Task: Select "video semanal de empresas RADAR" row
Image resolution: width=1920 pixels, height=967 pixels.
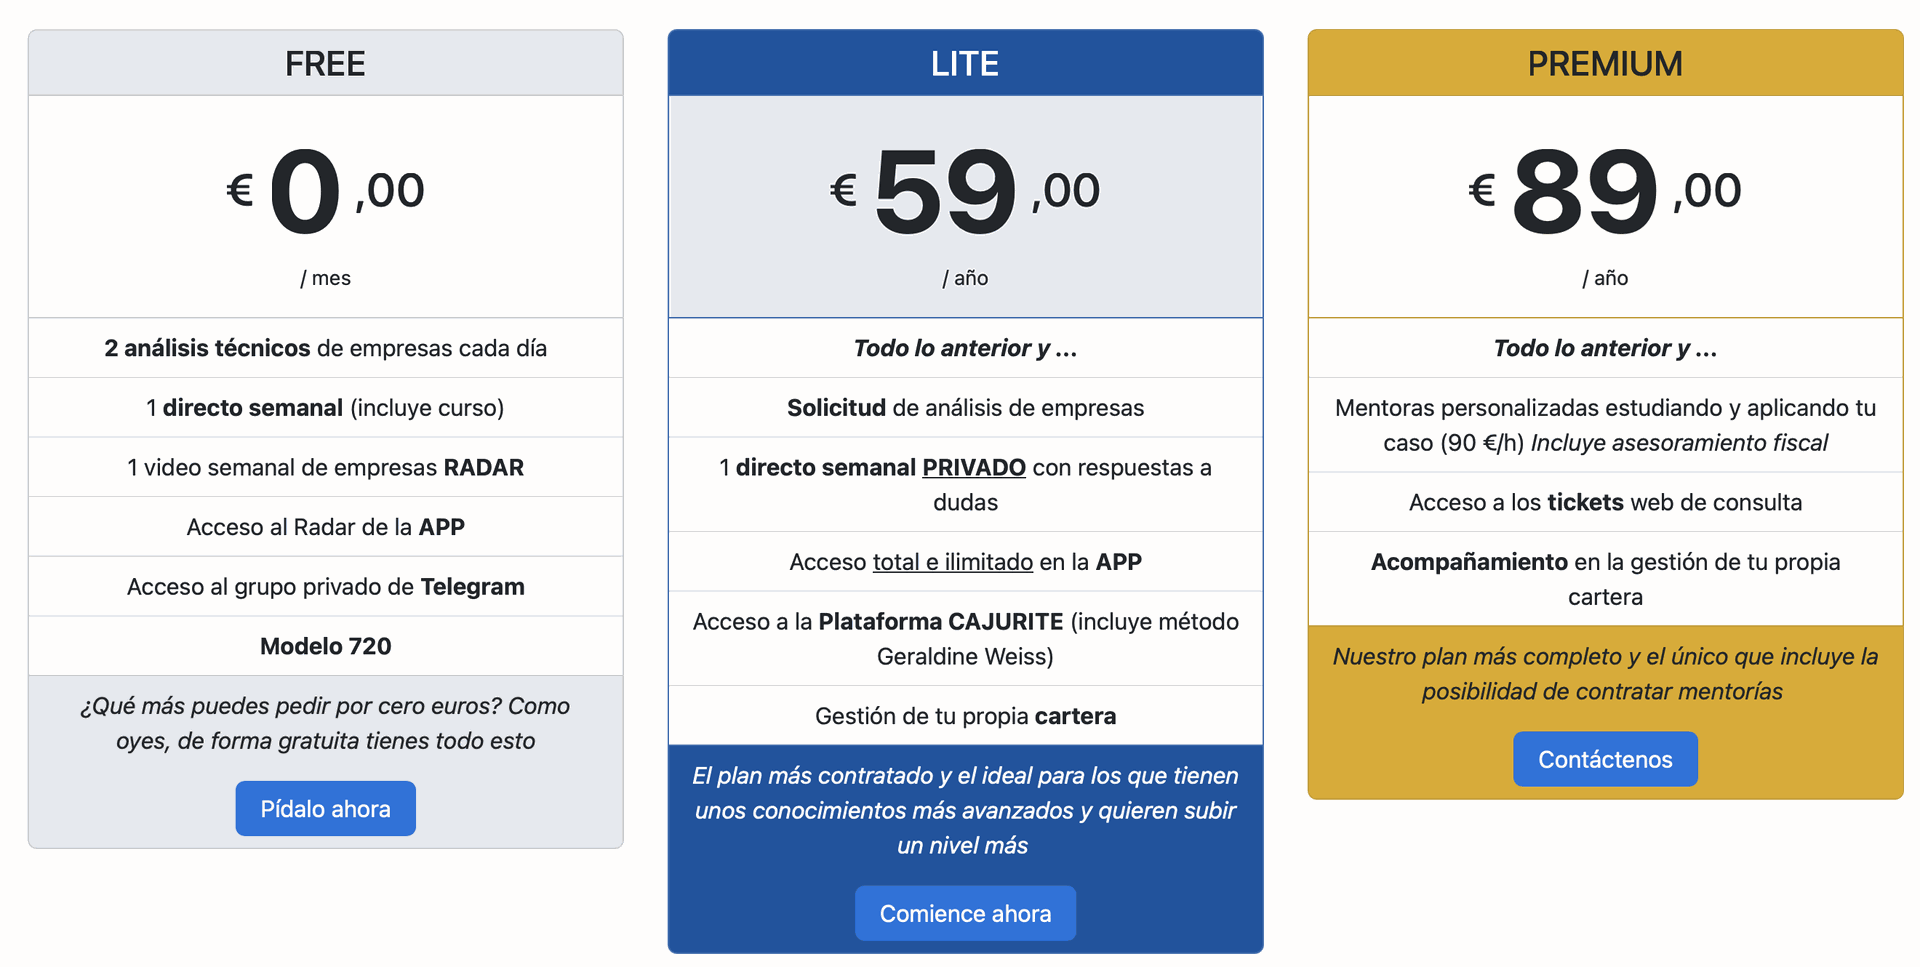Action: point(325,467)
